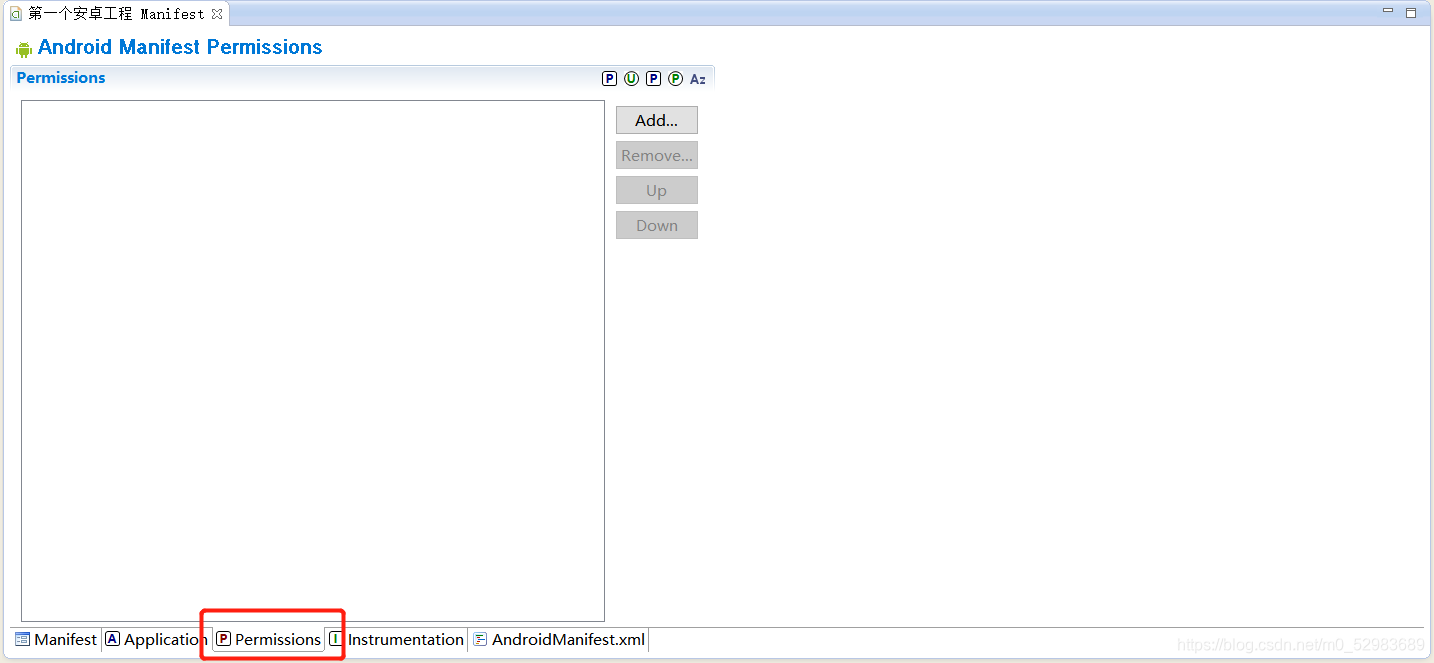Click the Up button
1434x663 pixels.
point(656,190)
